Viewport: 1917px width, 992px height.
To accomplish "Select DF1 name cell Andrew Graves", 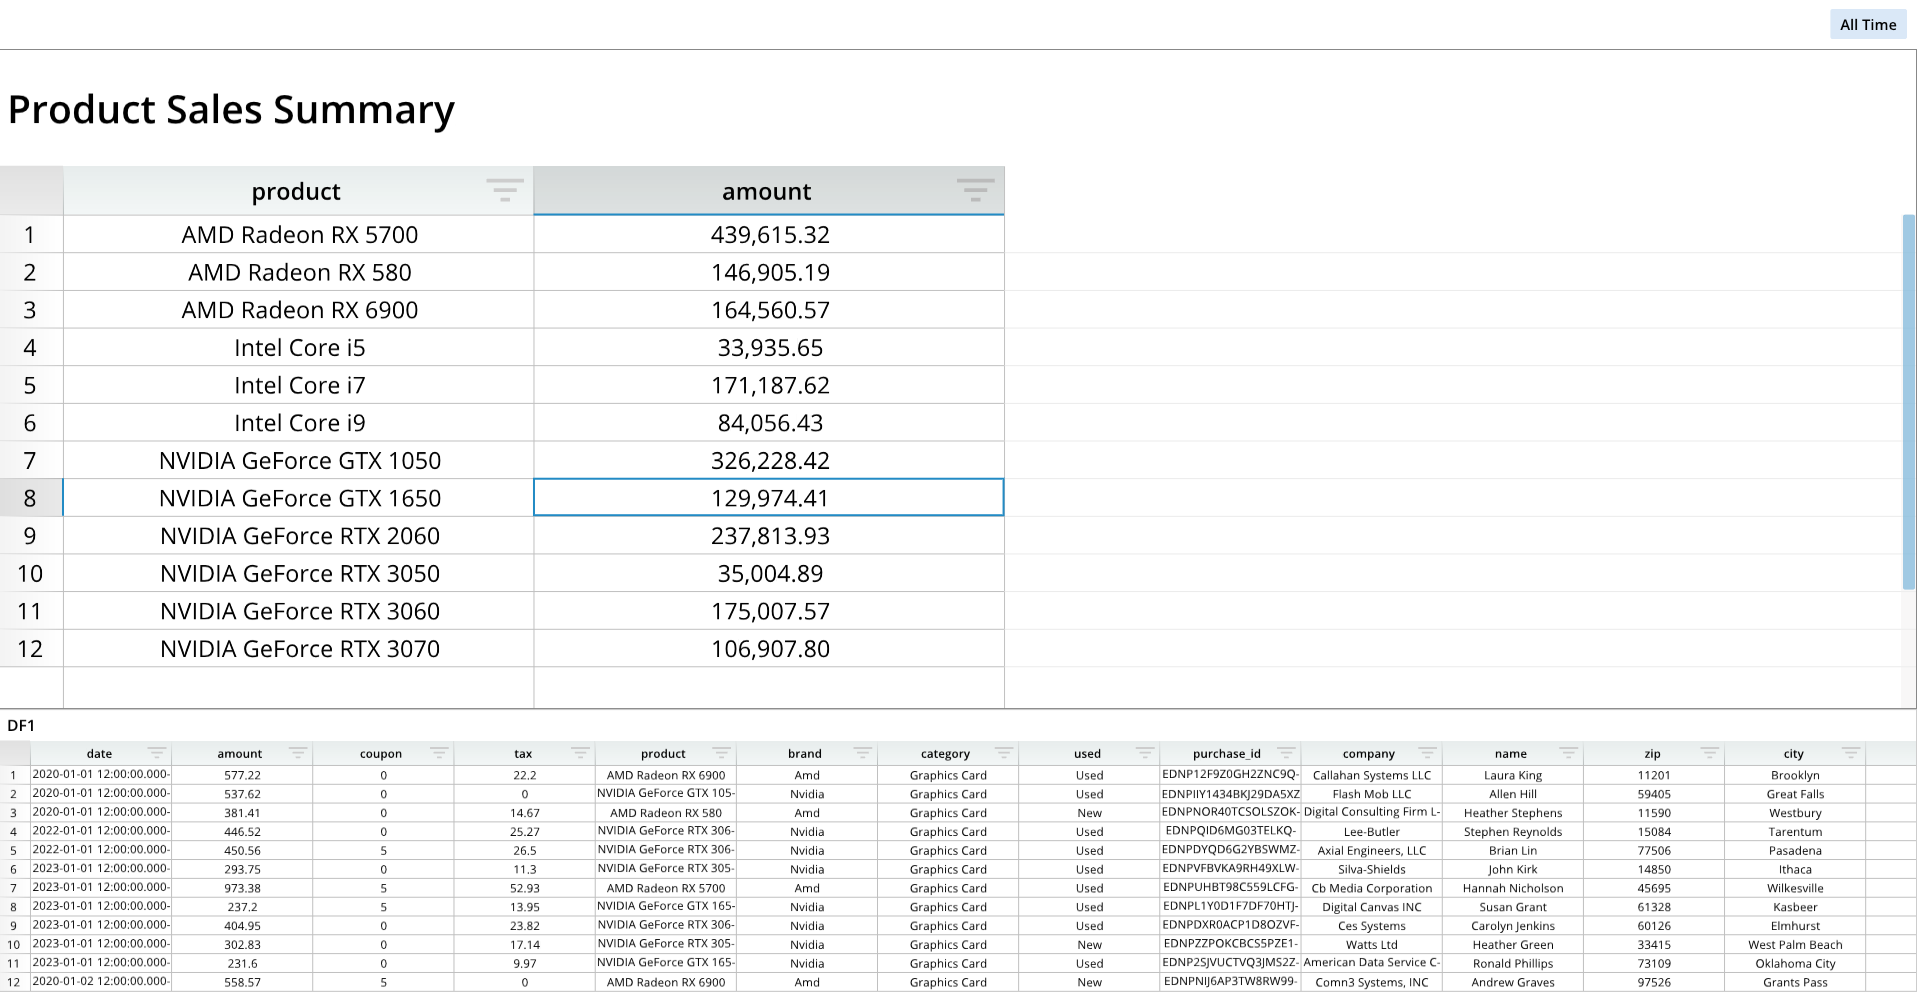I will 1512,982.
